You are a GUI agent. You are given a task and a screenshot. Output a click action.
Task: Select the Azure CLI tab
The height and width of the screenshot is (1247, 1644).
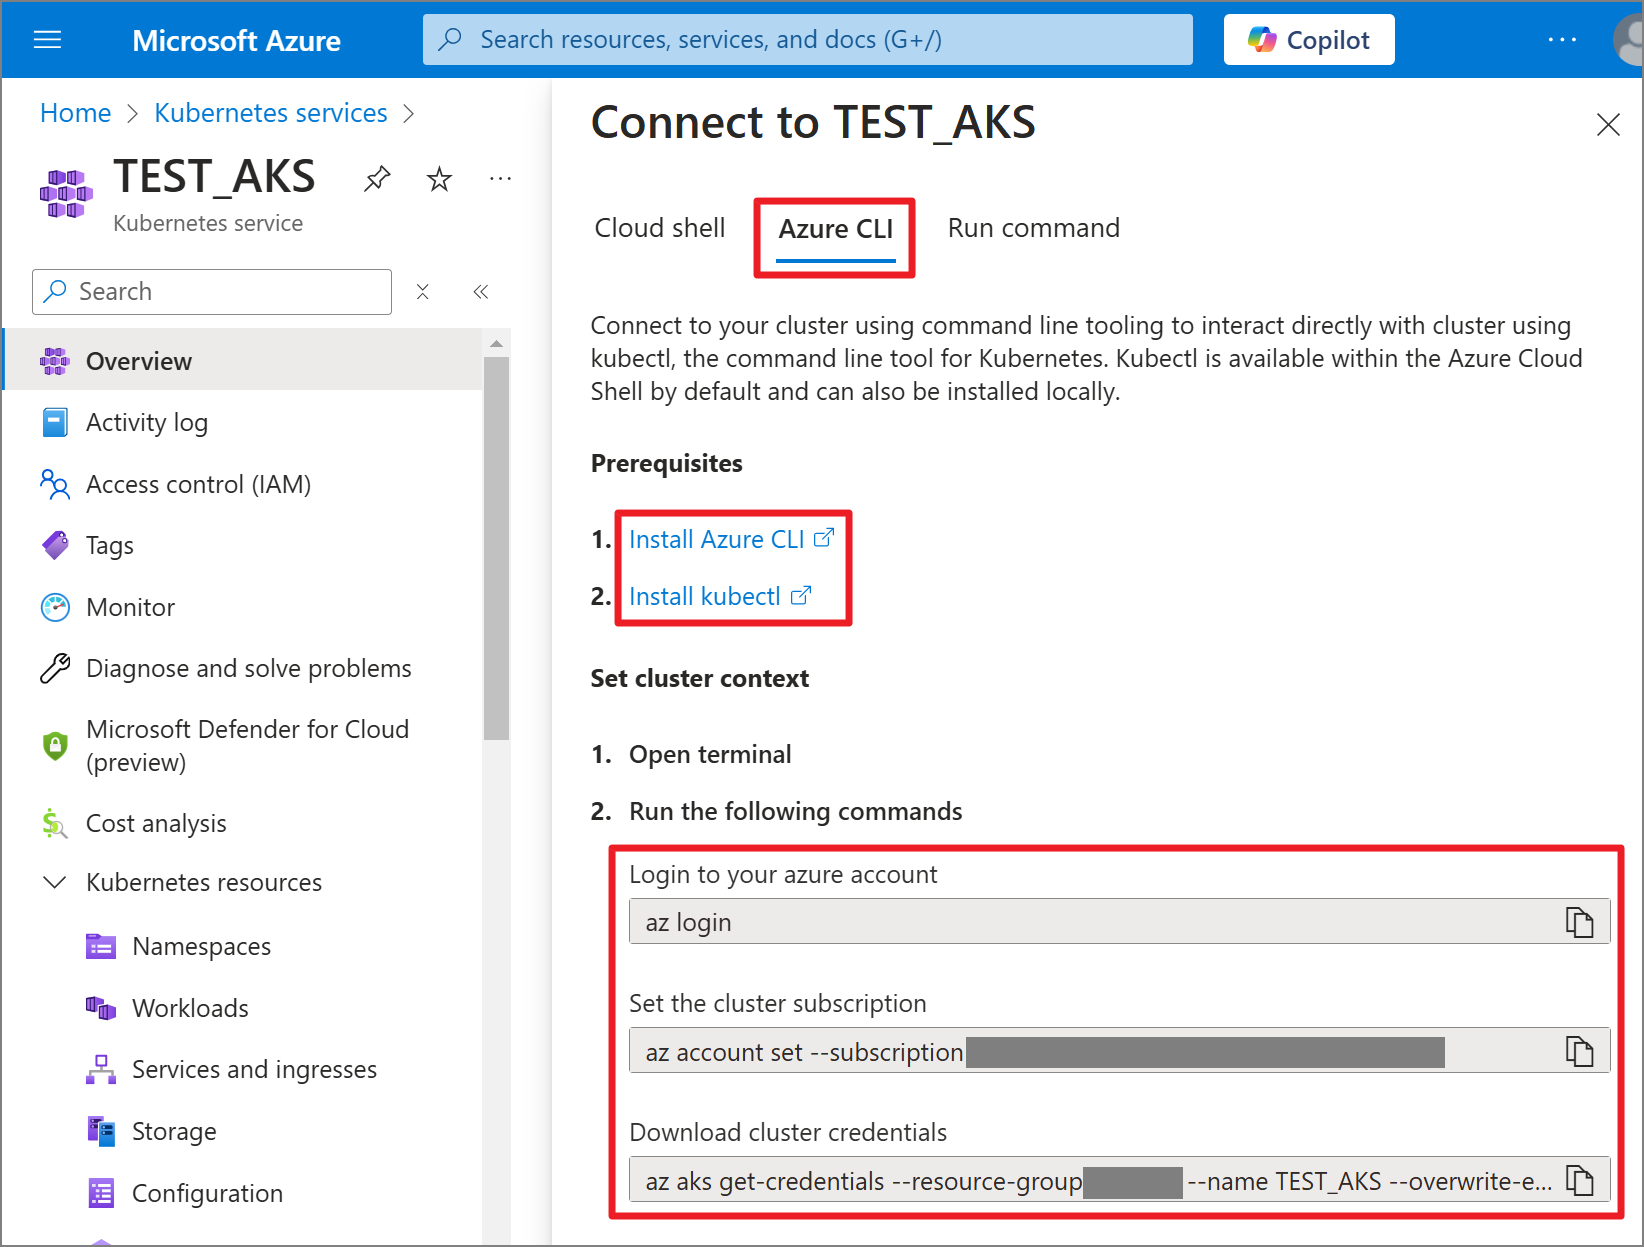(x=835, y=230)
